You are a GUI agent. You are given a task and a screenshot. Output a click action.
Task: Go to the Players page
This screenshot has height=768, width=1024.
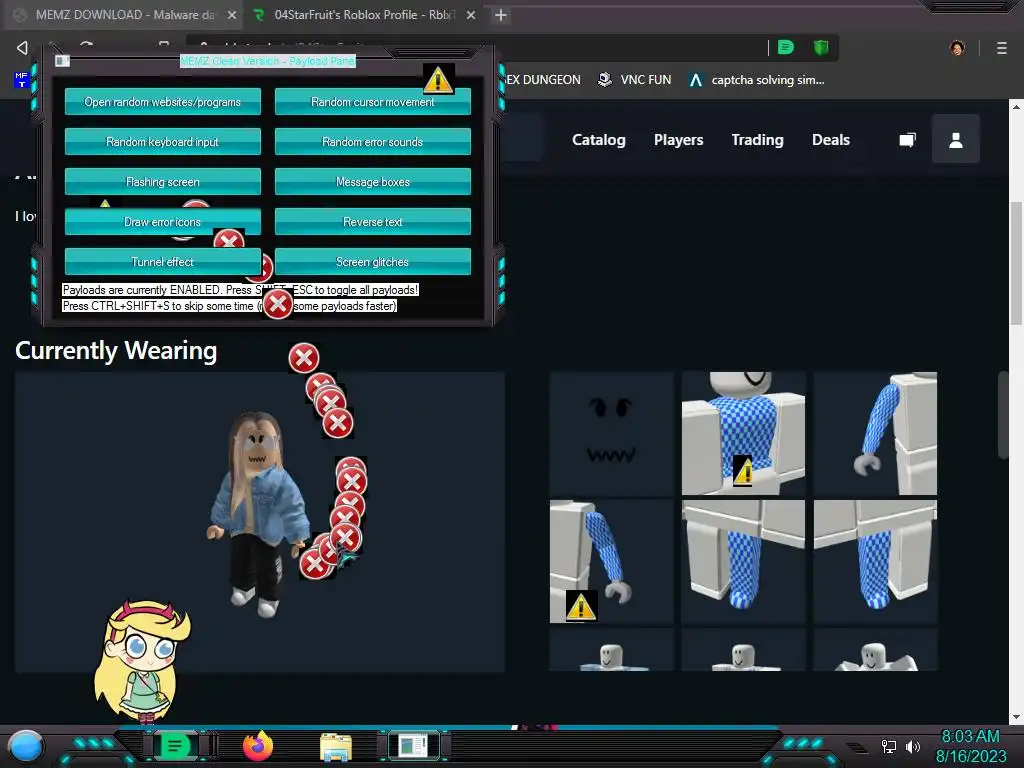679,140
